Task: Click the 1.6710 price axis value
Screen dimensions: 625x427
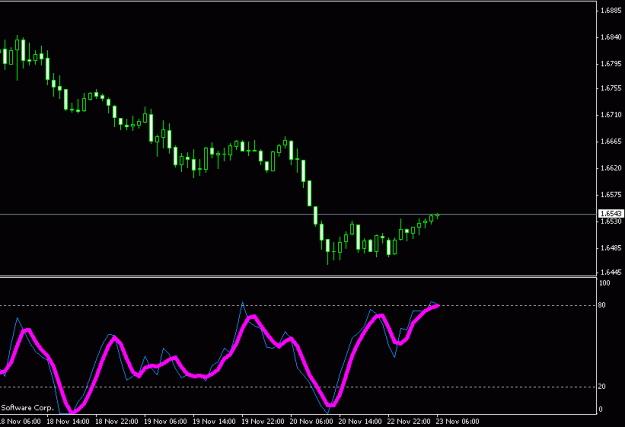Action: click(611, 115)
